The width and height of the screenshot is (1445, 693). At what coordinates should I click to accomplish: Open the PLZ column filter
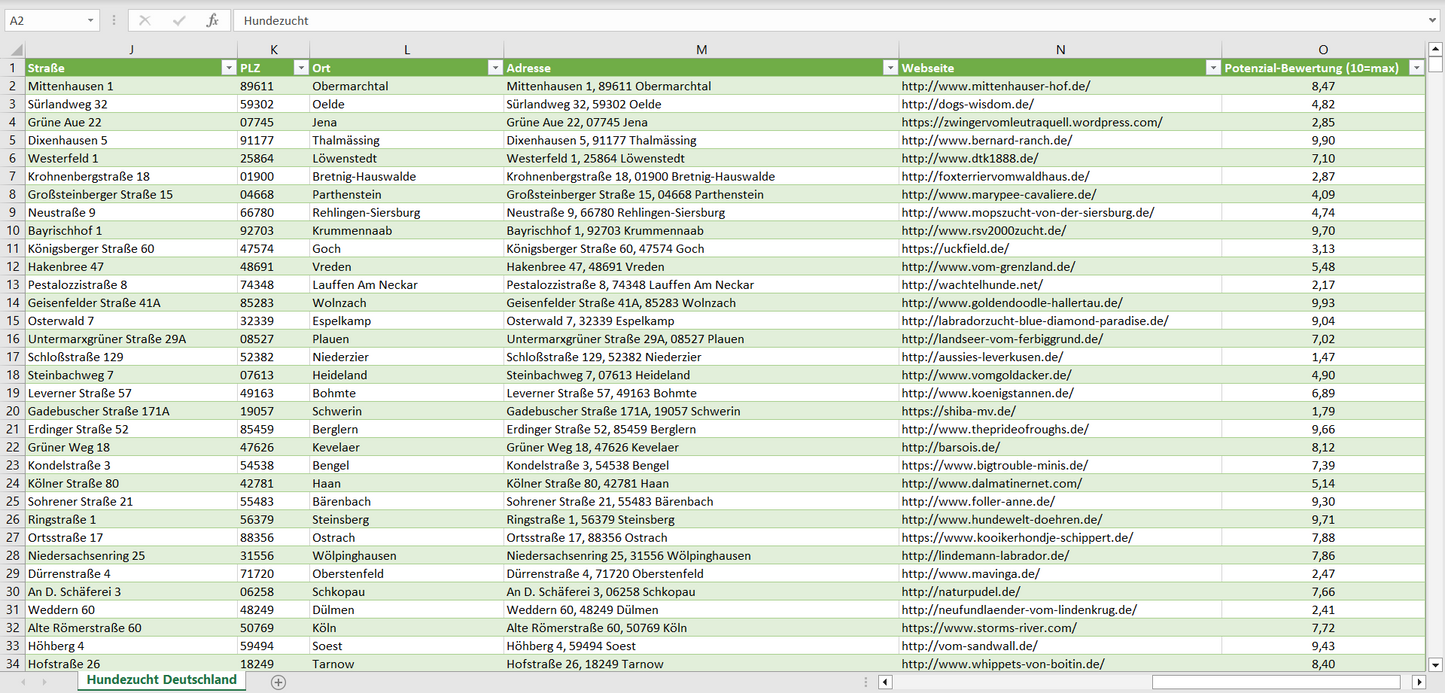click(301, 67)
